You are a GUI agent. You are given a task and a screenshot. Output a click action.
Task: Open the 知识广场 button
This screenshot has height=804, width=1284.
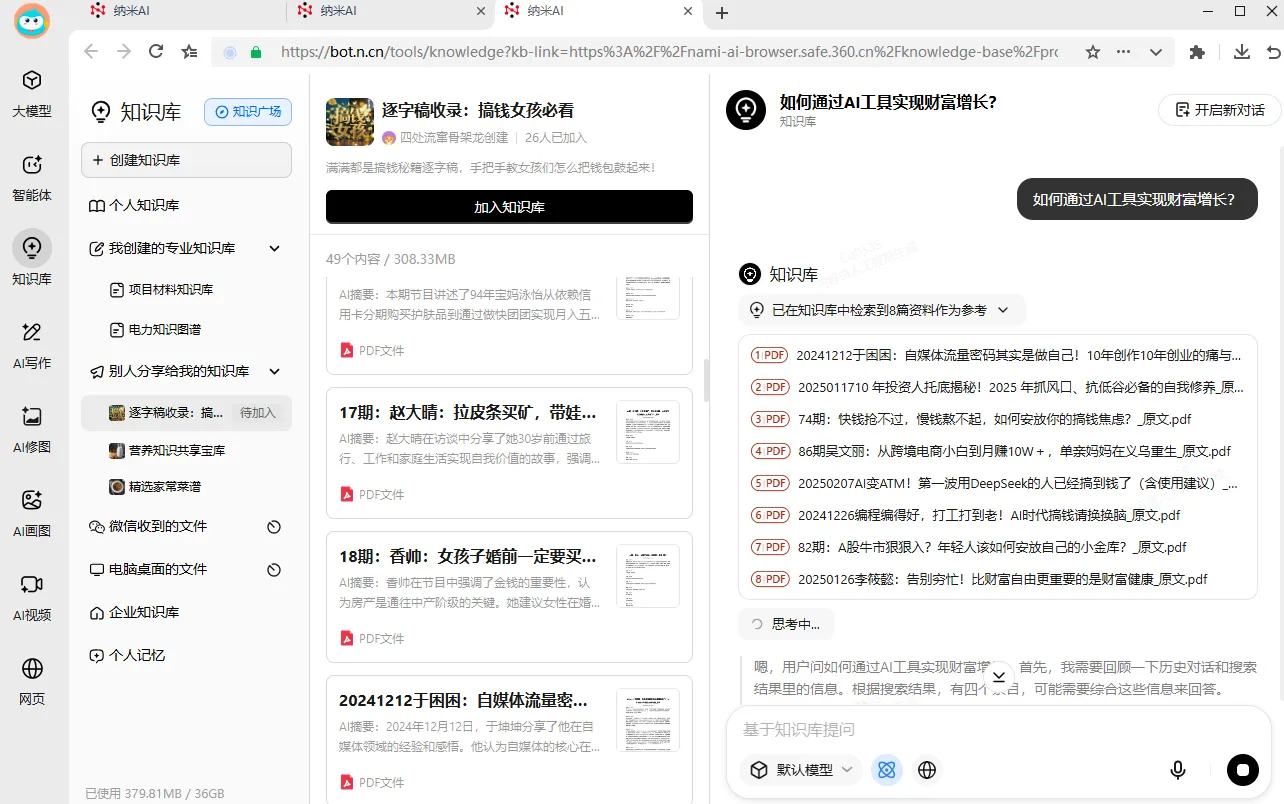[x=248, y=111]
